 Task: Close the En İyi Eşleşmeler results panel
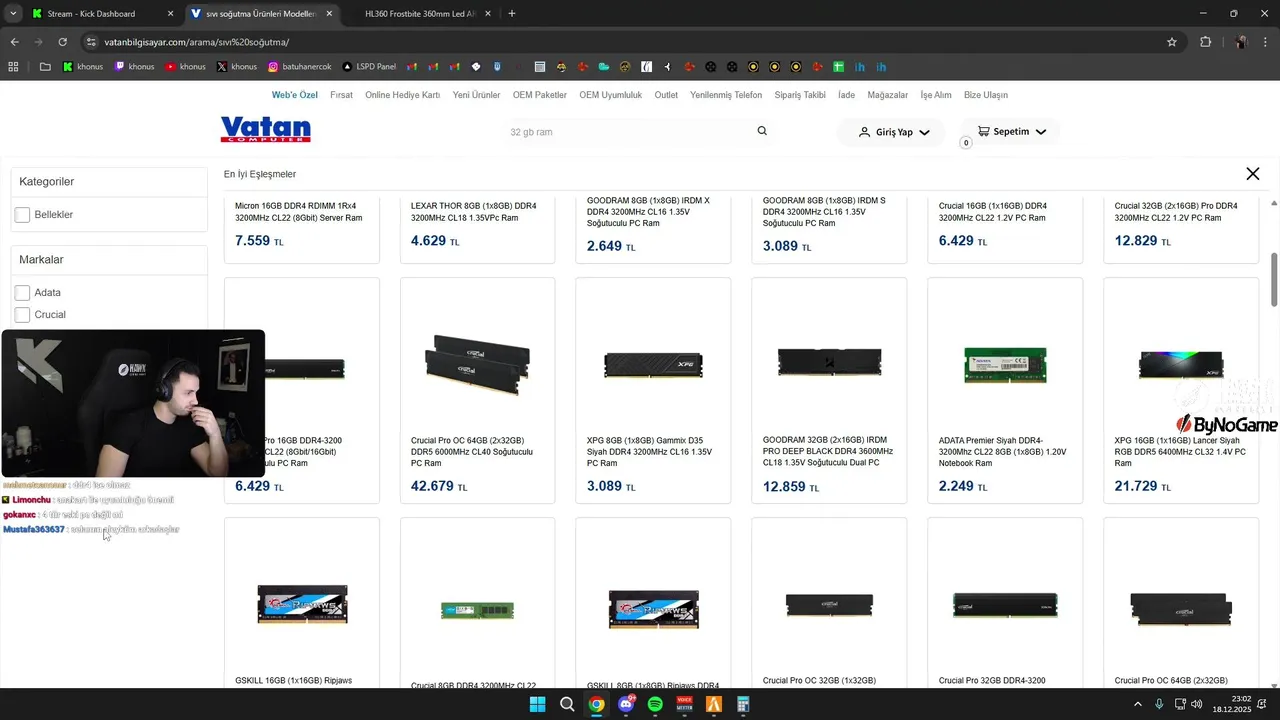coord(1252,174)
